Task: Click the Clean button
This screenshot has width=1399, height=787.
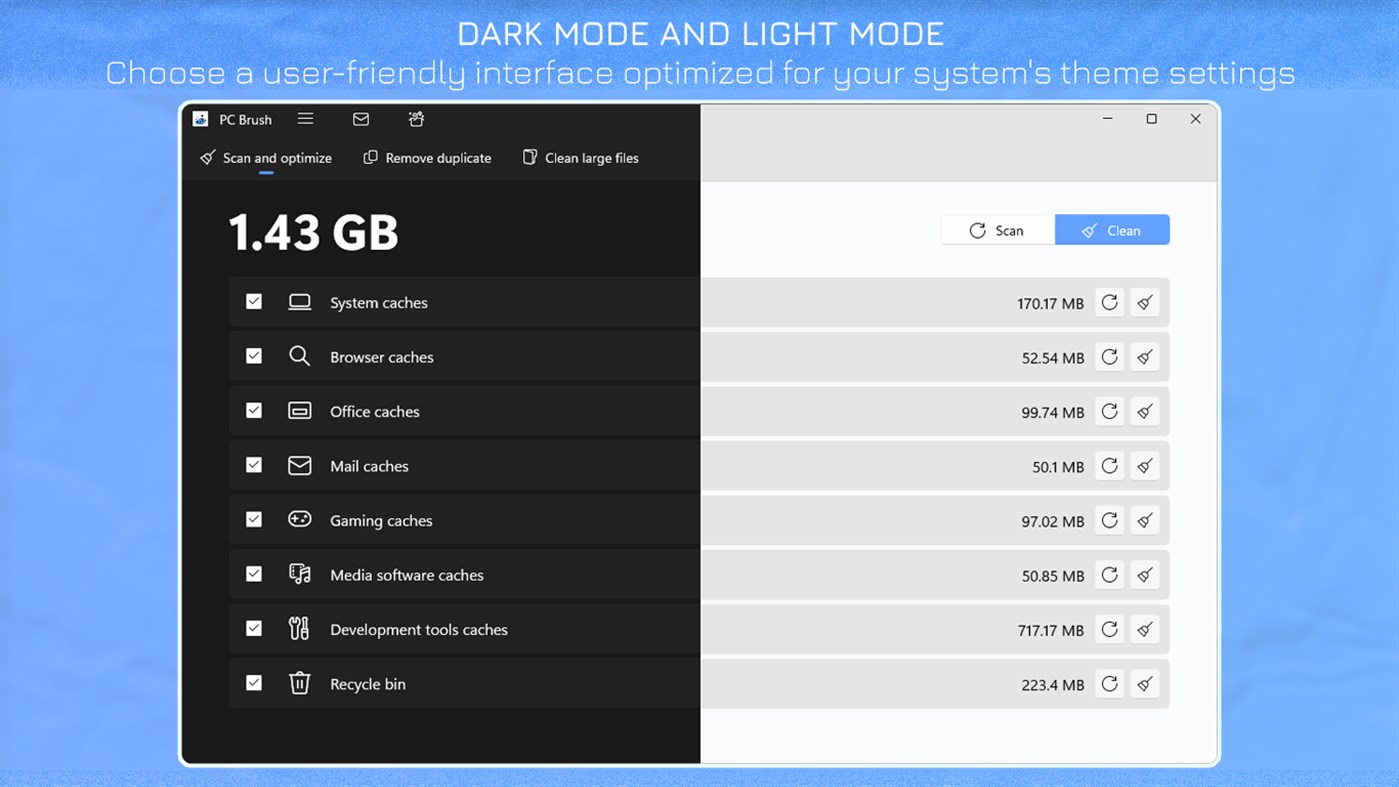Action: [1112, 230]
